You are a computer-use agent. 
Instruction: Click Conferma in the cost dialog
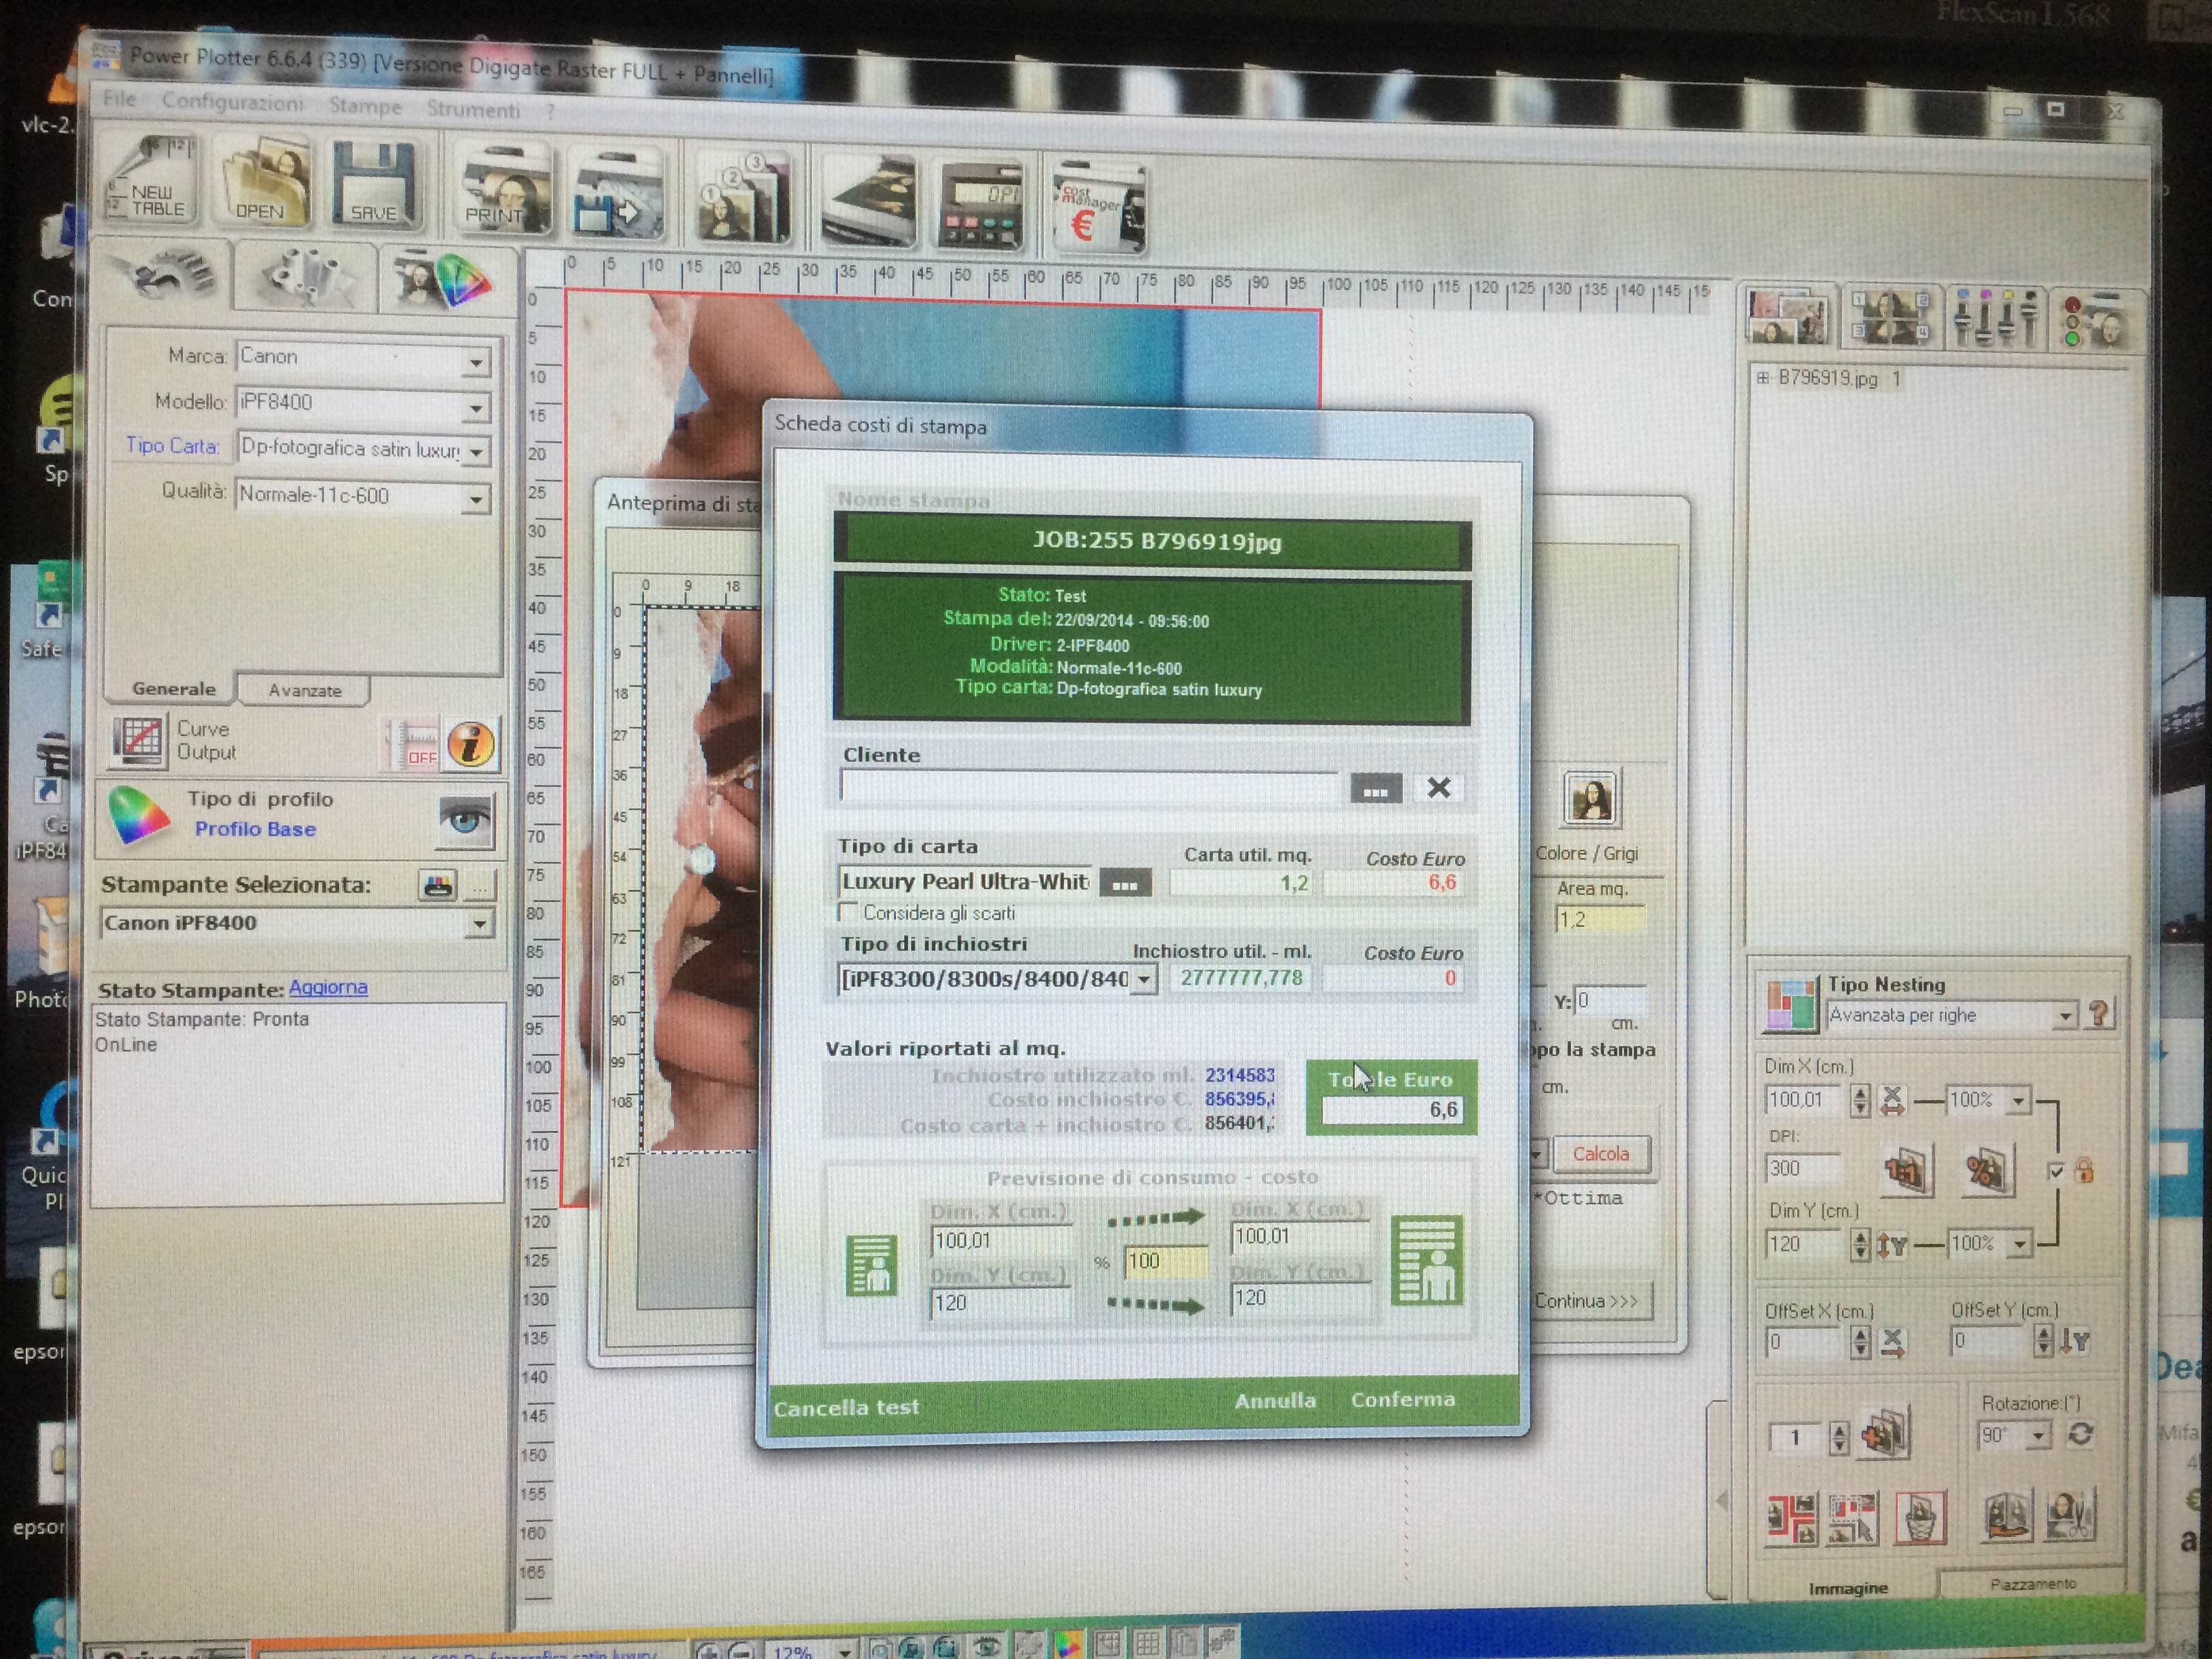coord(1403,1399)
